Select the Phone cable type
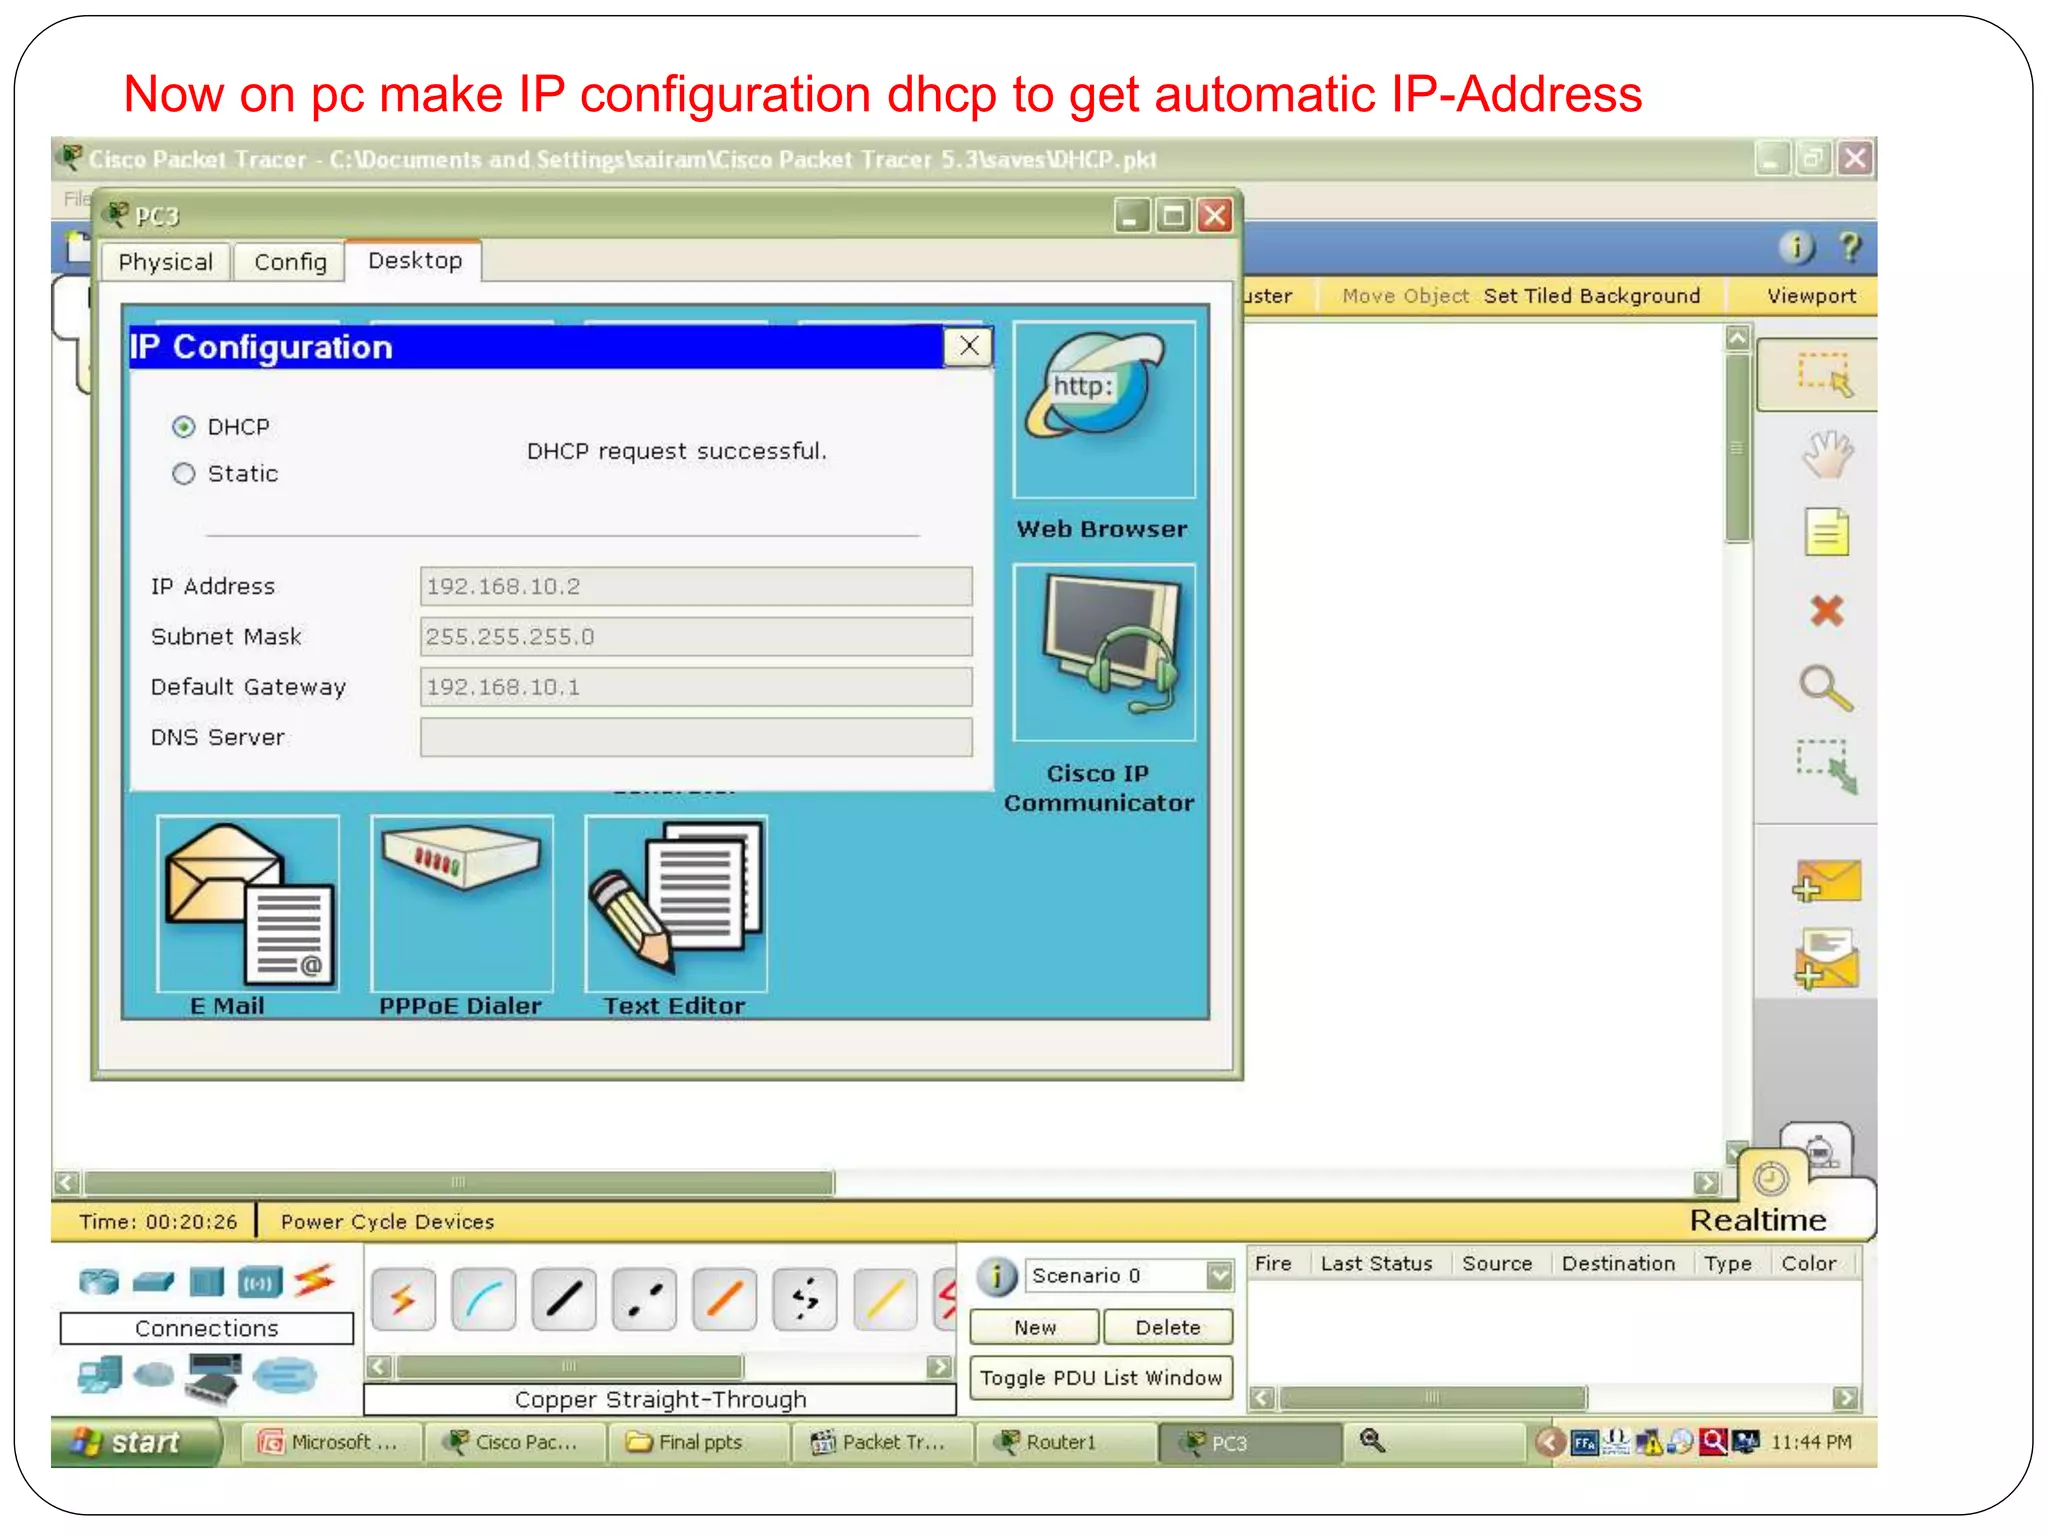2048x1536 pixels. [x=805, y=1299]
